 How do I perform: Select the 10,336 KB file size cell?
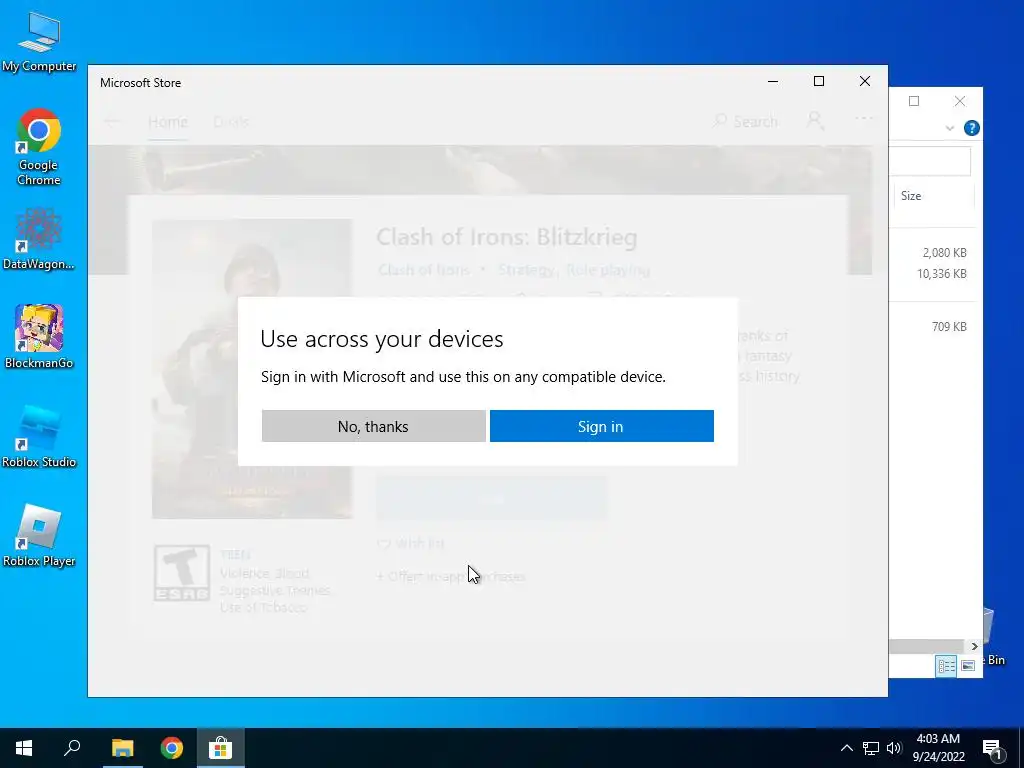click(942, 274)
